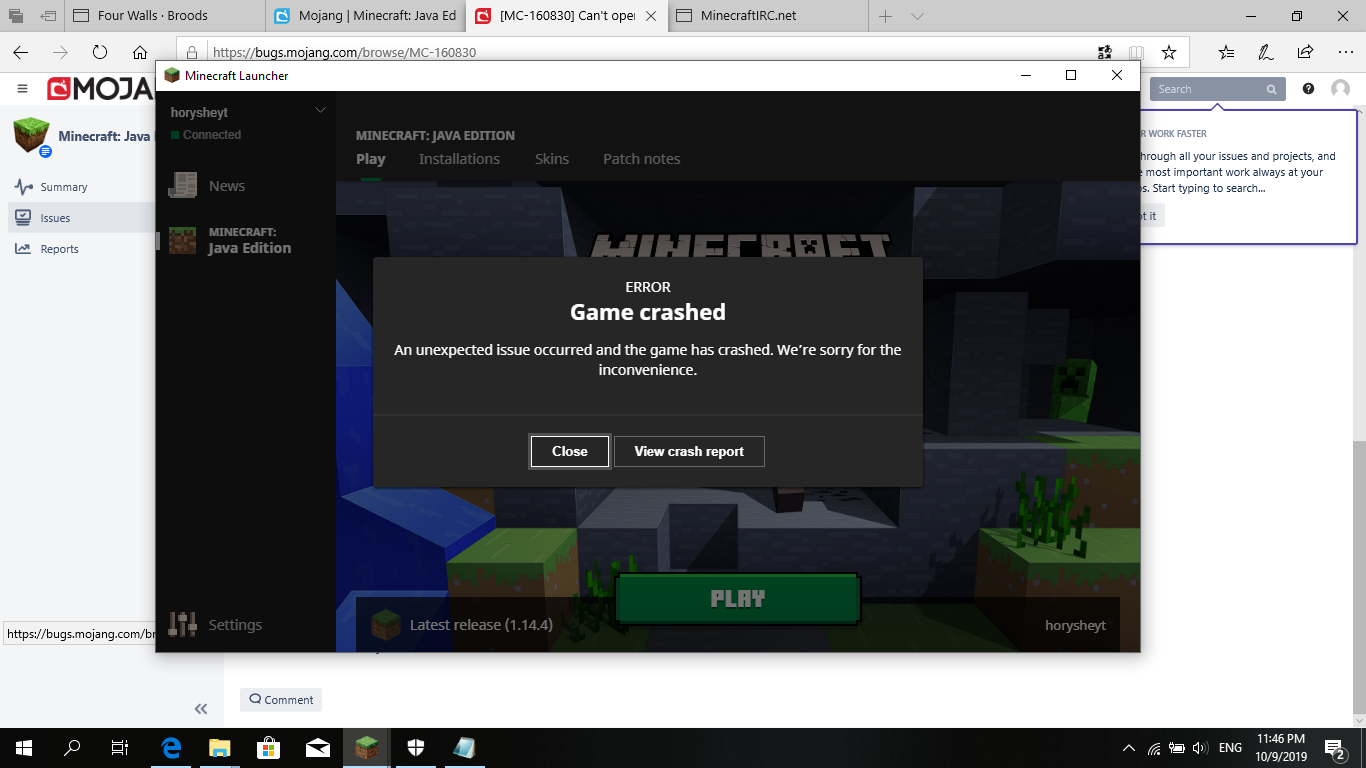Switch to the Installations tab
This screenshot has height=768, width=1366.
[459, 159]
